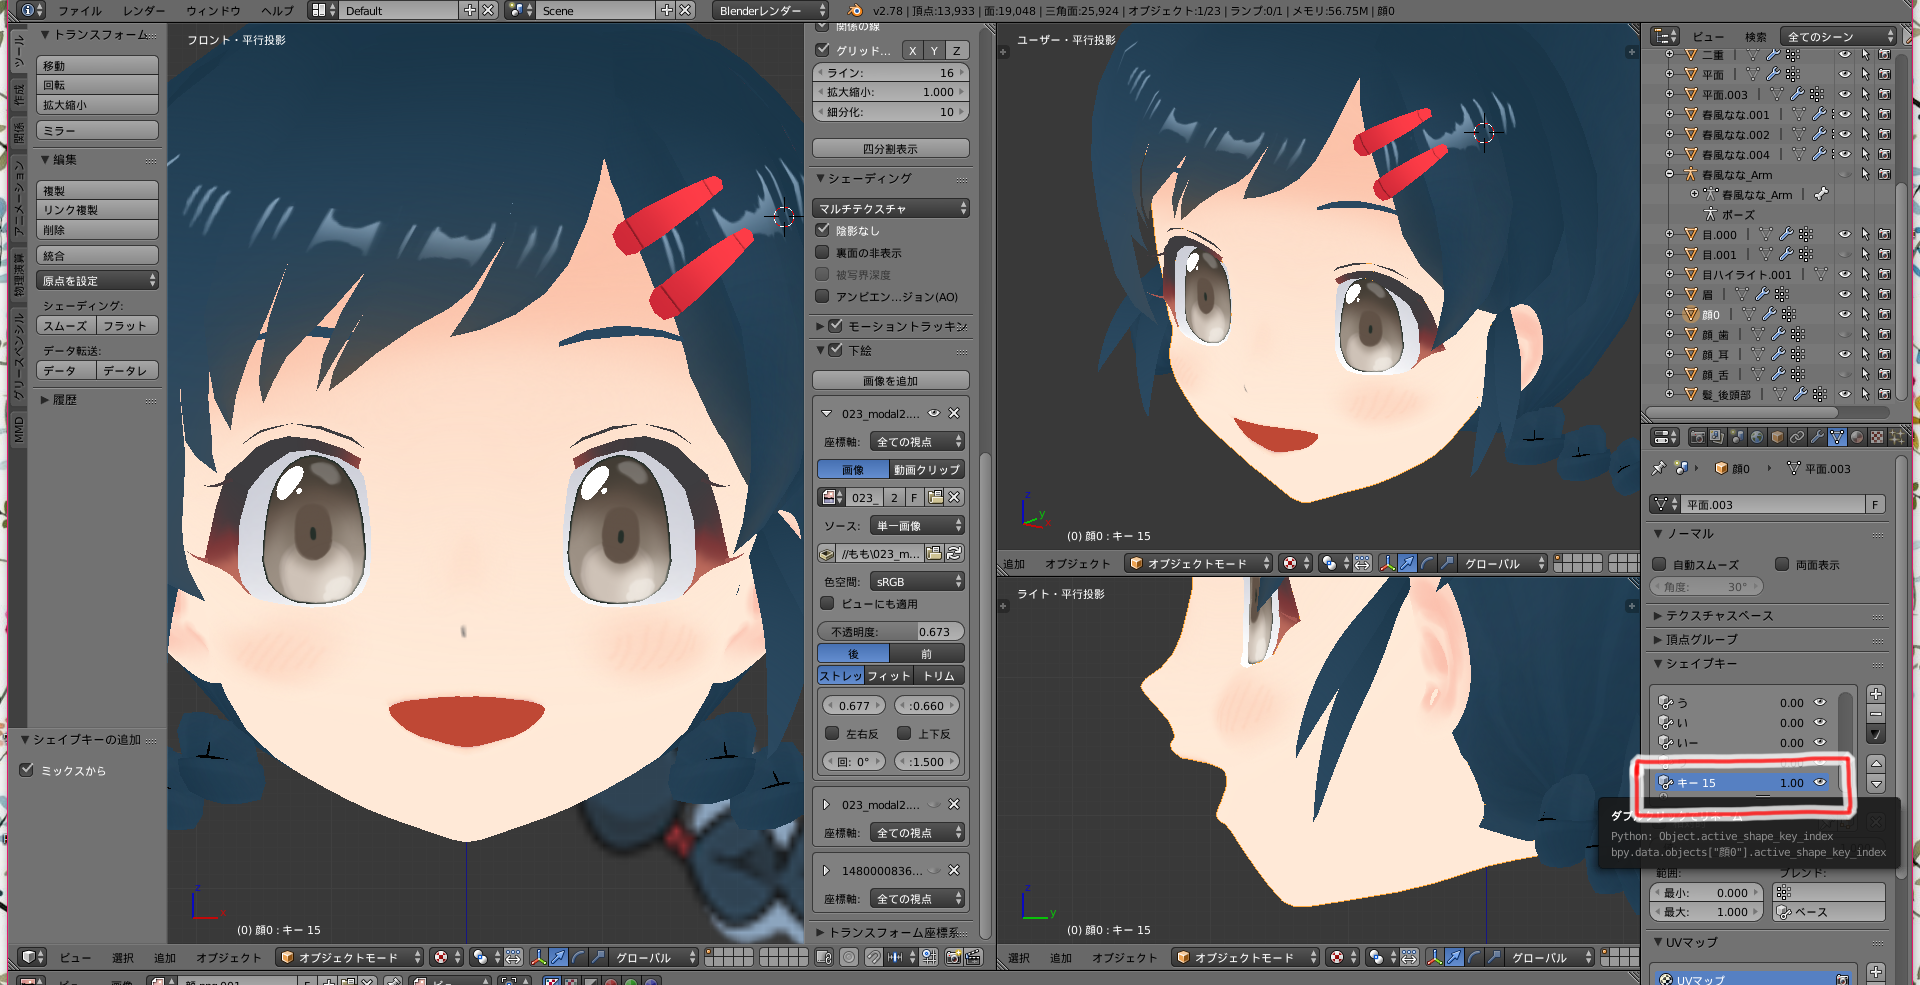Enable the 自動スムーズ auto smooth checkbox
Image resolution: width=1920 pixels, height=985 pixels.
[x=1659, y=564]
